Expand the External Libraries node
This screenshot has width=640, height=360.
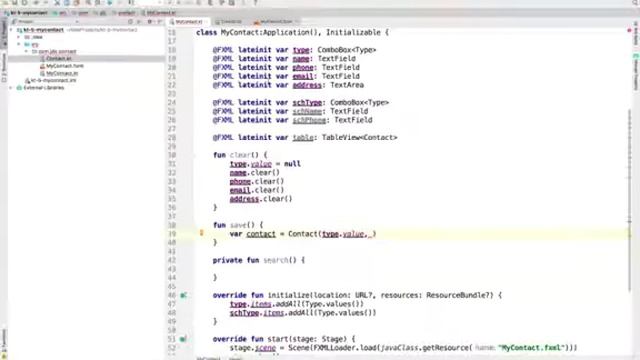(x=11, y=88)
